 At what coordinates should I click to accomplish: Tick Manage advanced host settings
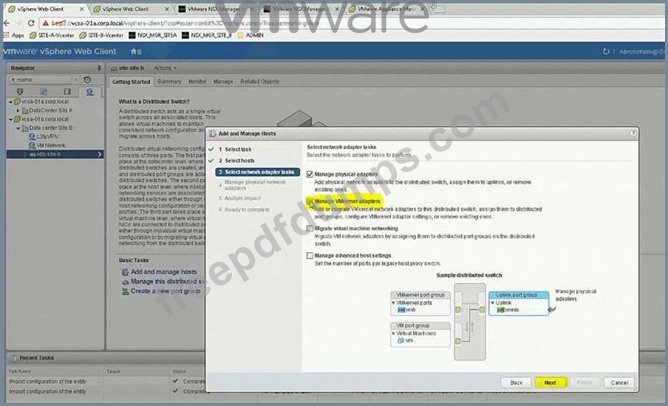pos(310,256)
